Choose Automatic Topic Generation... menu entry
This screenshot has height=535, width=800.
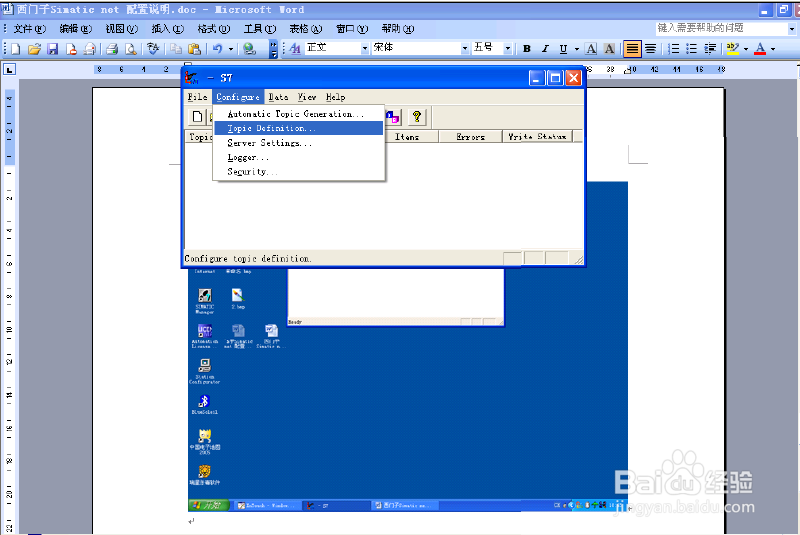click(x=298, y=114)
